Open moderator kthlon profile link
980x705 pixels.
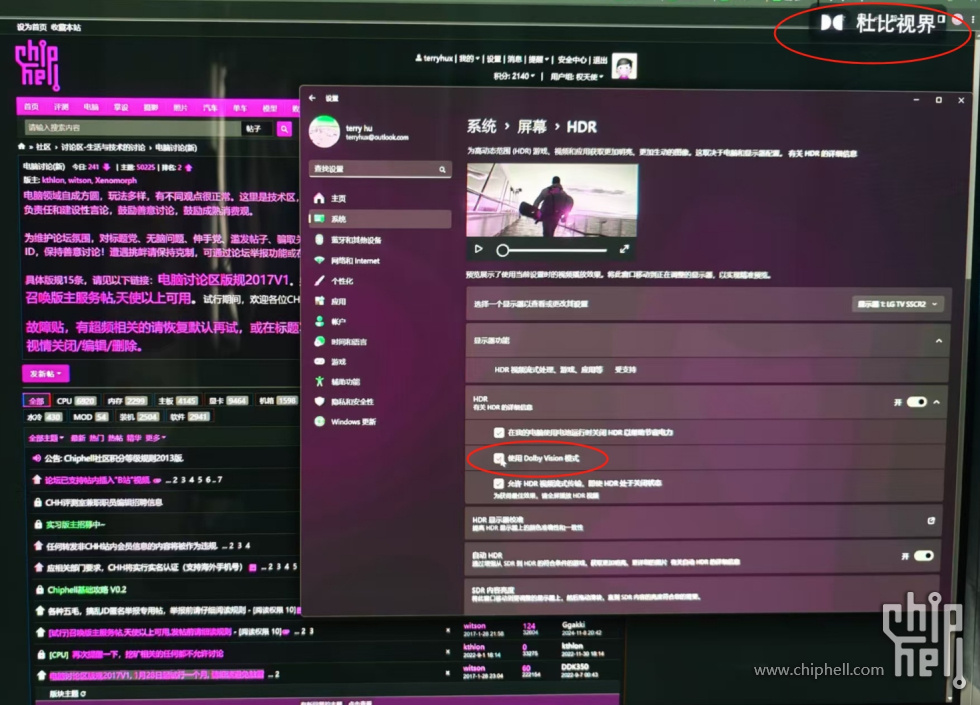pyautogui.click(x=52, y=180)
